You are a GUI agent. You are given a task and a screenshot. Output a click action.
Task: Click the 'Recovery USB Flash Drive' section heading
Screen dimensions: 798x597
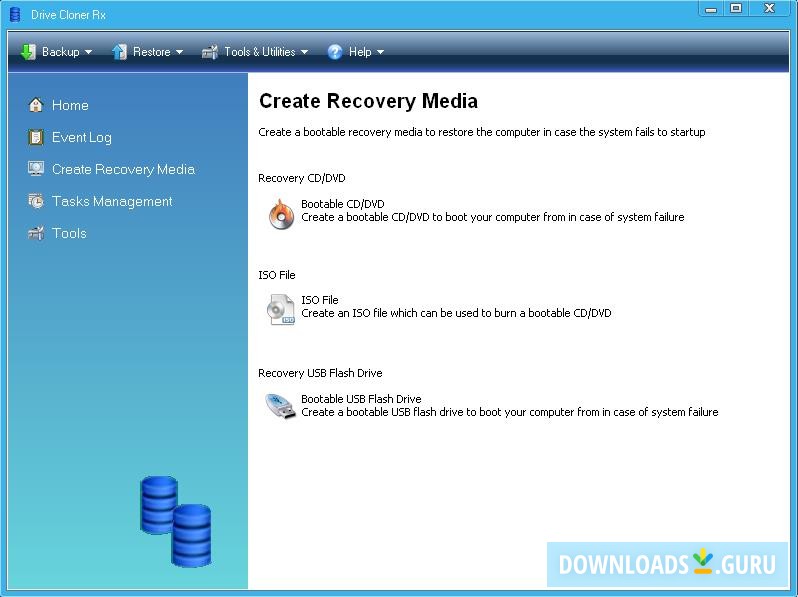pyautogui.click(x=320, y=373)
